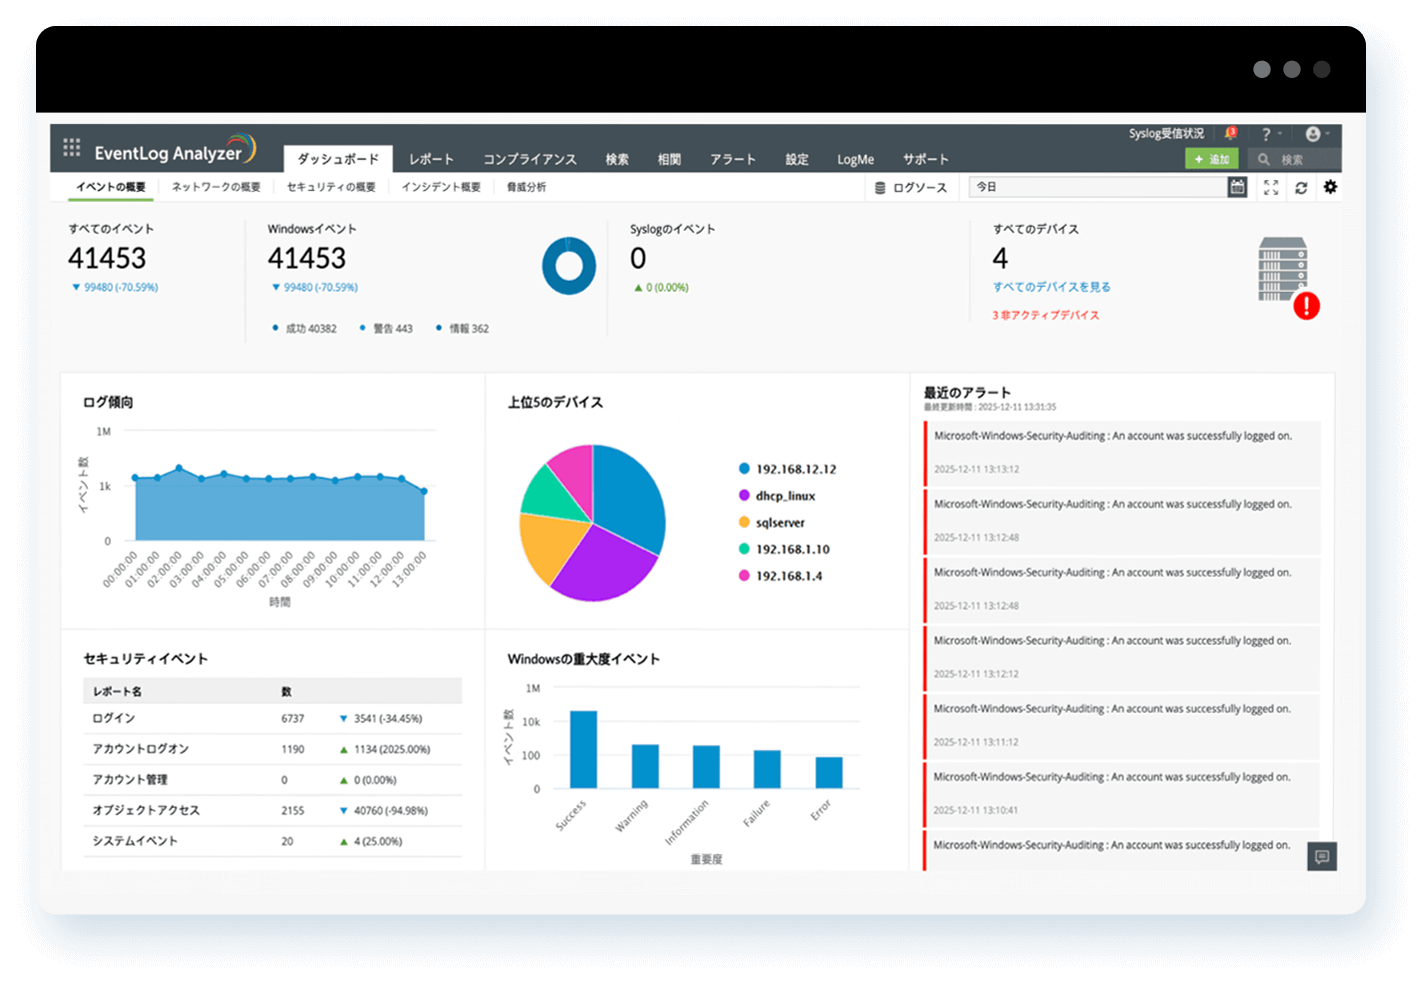This screenshot has width=1426, height=985.
Task: Click the user account profile icon
Action: pyautogui.click(x=1311, y=132)
